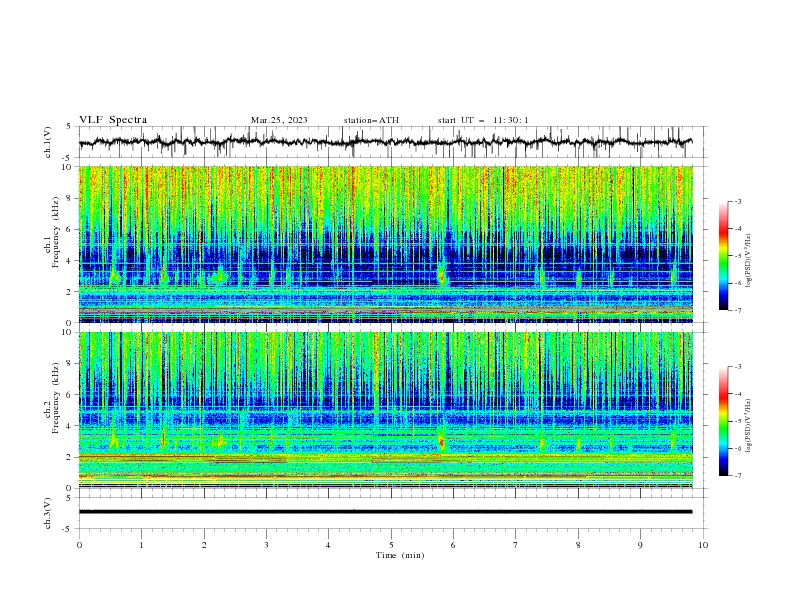Click the ch.1 spectrogram panel
The height and width of the screenshot is (612, 792).
pos(386,244)
